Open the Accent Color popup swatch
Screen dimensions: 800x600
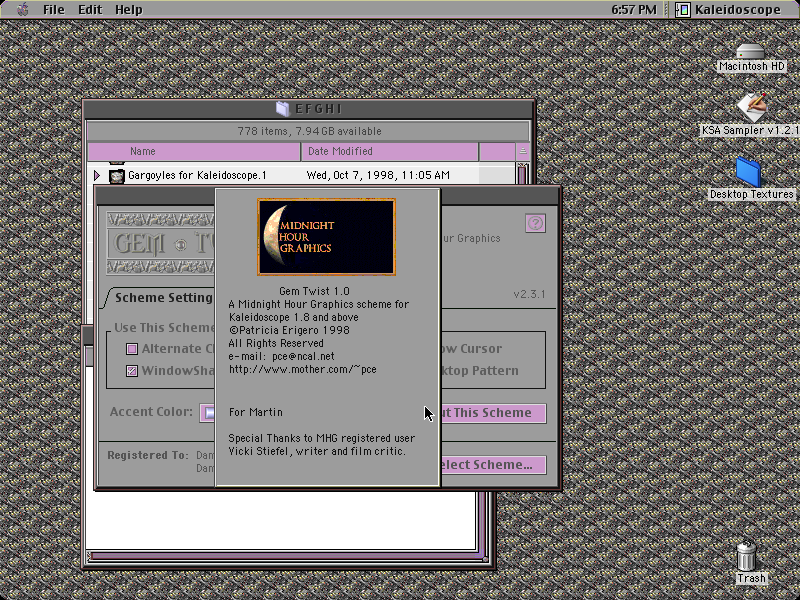click(x=207, y=413)
